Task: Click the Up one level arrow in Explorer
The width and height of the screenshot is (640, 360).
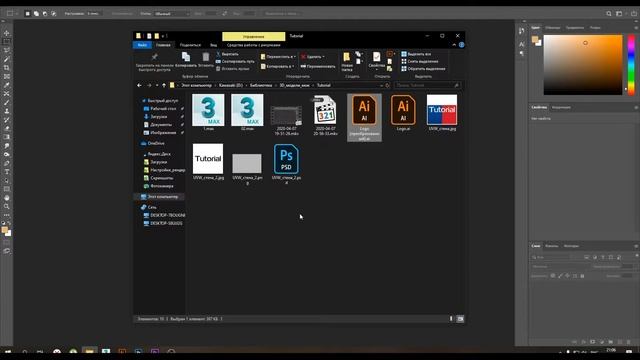Action: tap(164, 85)
